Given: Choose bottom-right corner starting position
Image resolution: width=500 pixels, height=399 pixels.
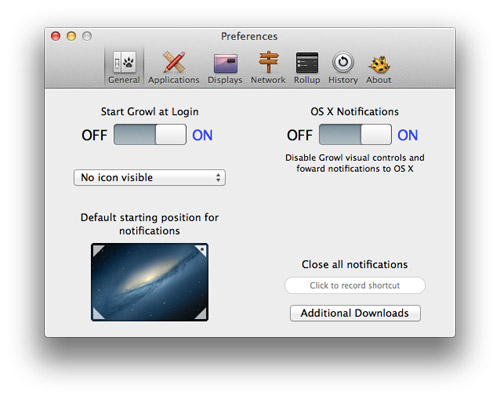Looking at the screenshot, I should point(201,314).
